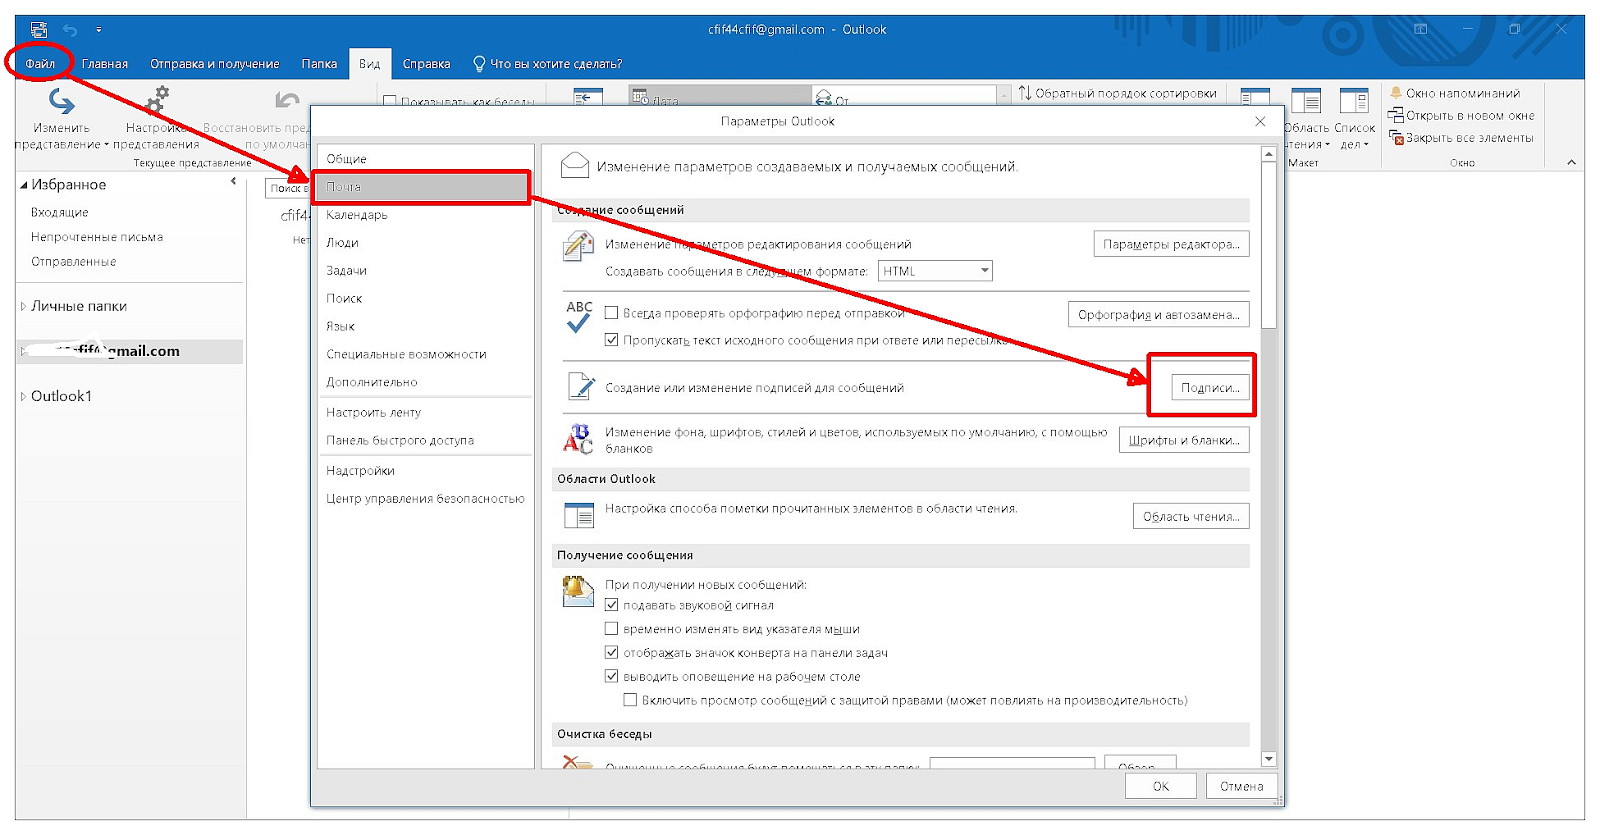This screenshot has width=1600, height=835.
Task: Click Отмена in Параметры Outlook
Action: click(1241, 786)
